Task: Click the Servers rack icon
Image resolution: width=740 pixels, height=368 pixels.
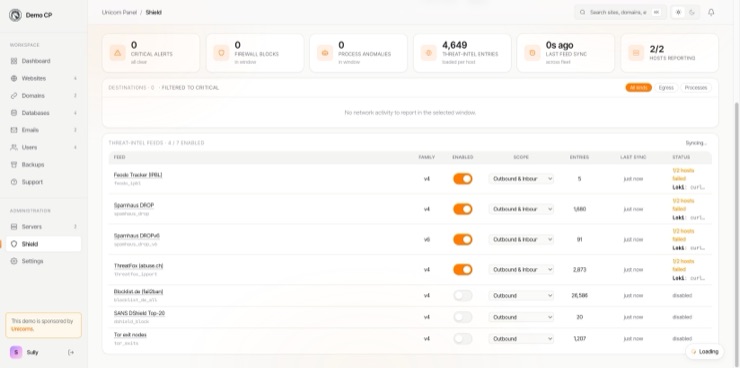Action: pos(14,226)
